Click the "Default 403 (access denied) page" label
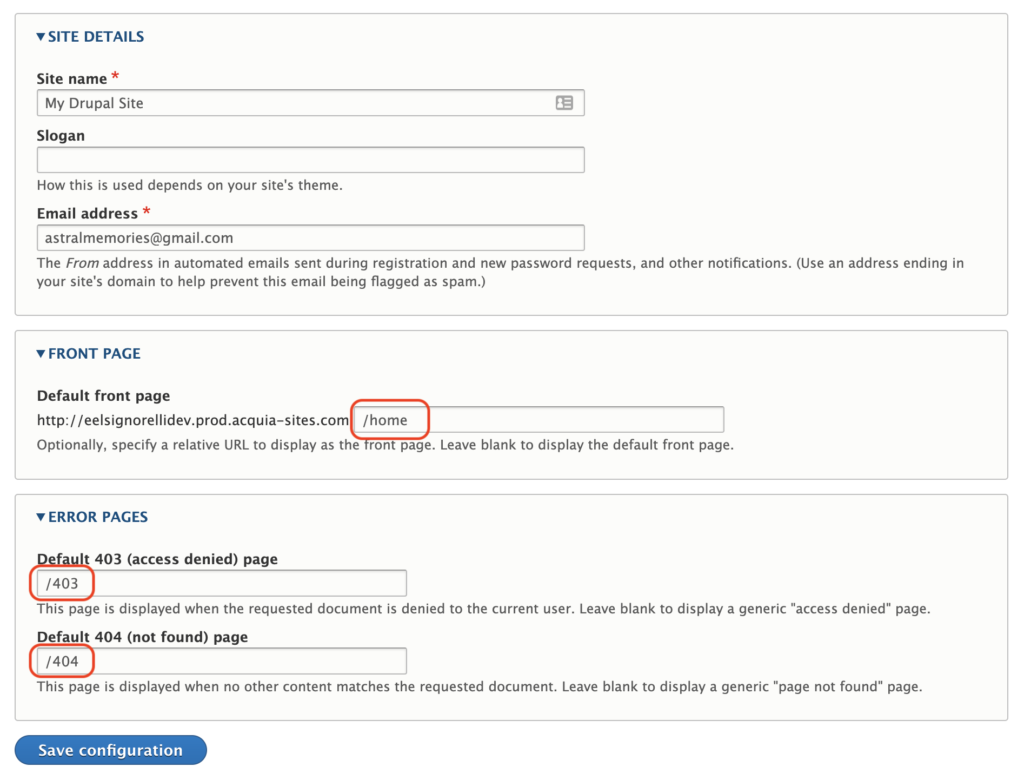The height and width of the screenshot is (780, 1024). pyautogui.click(x=157, y=559)
